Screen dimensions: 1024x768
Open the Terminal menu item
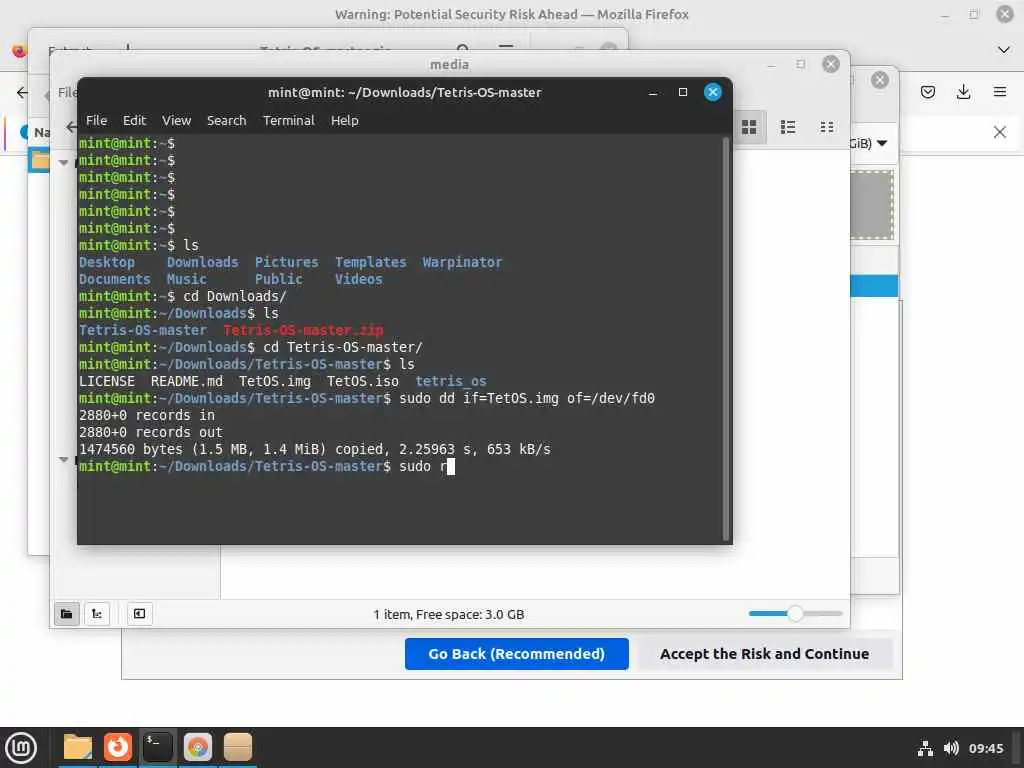tap(289, 120)
